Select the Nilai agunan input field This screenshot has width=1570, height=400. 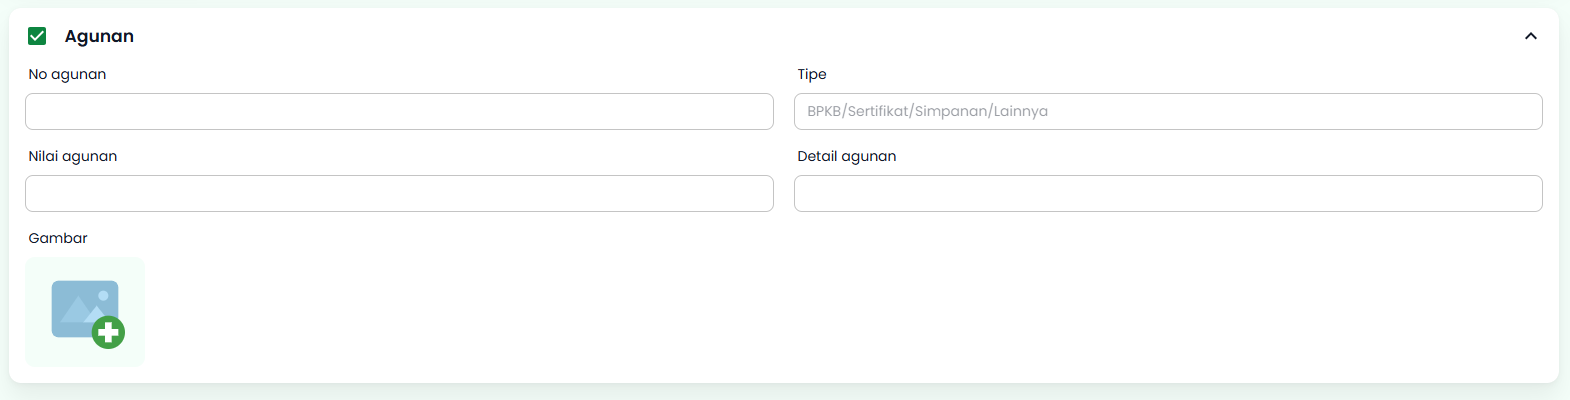399,193
